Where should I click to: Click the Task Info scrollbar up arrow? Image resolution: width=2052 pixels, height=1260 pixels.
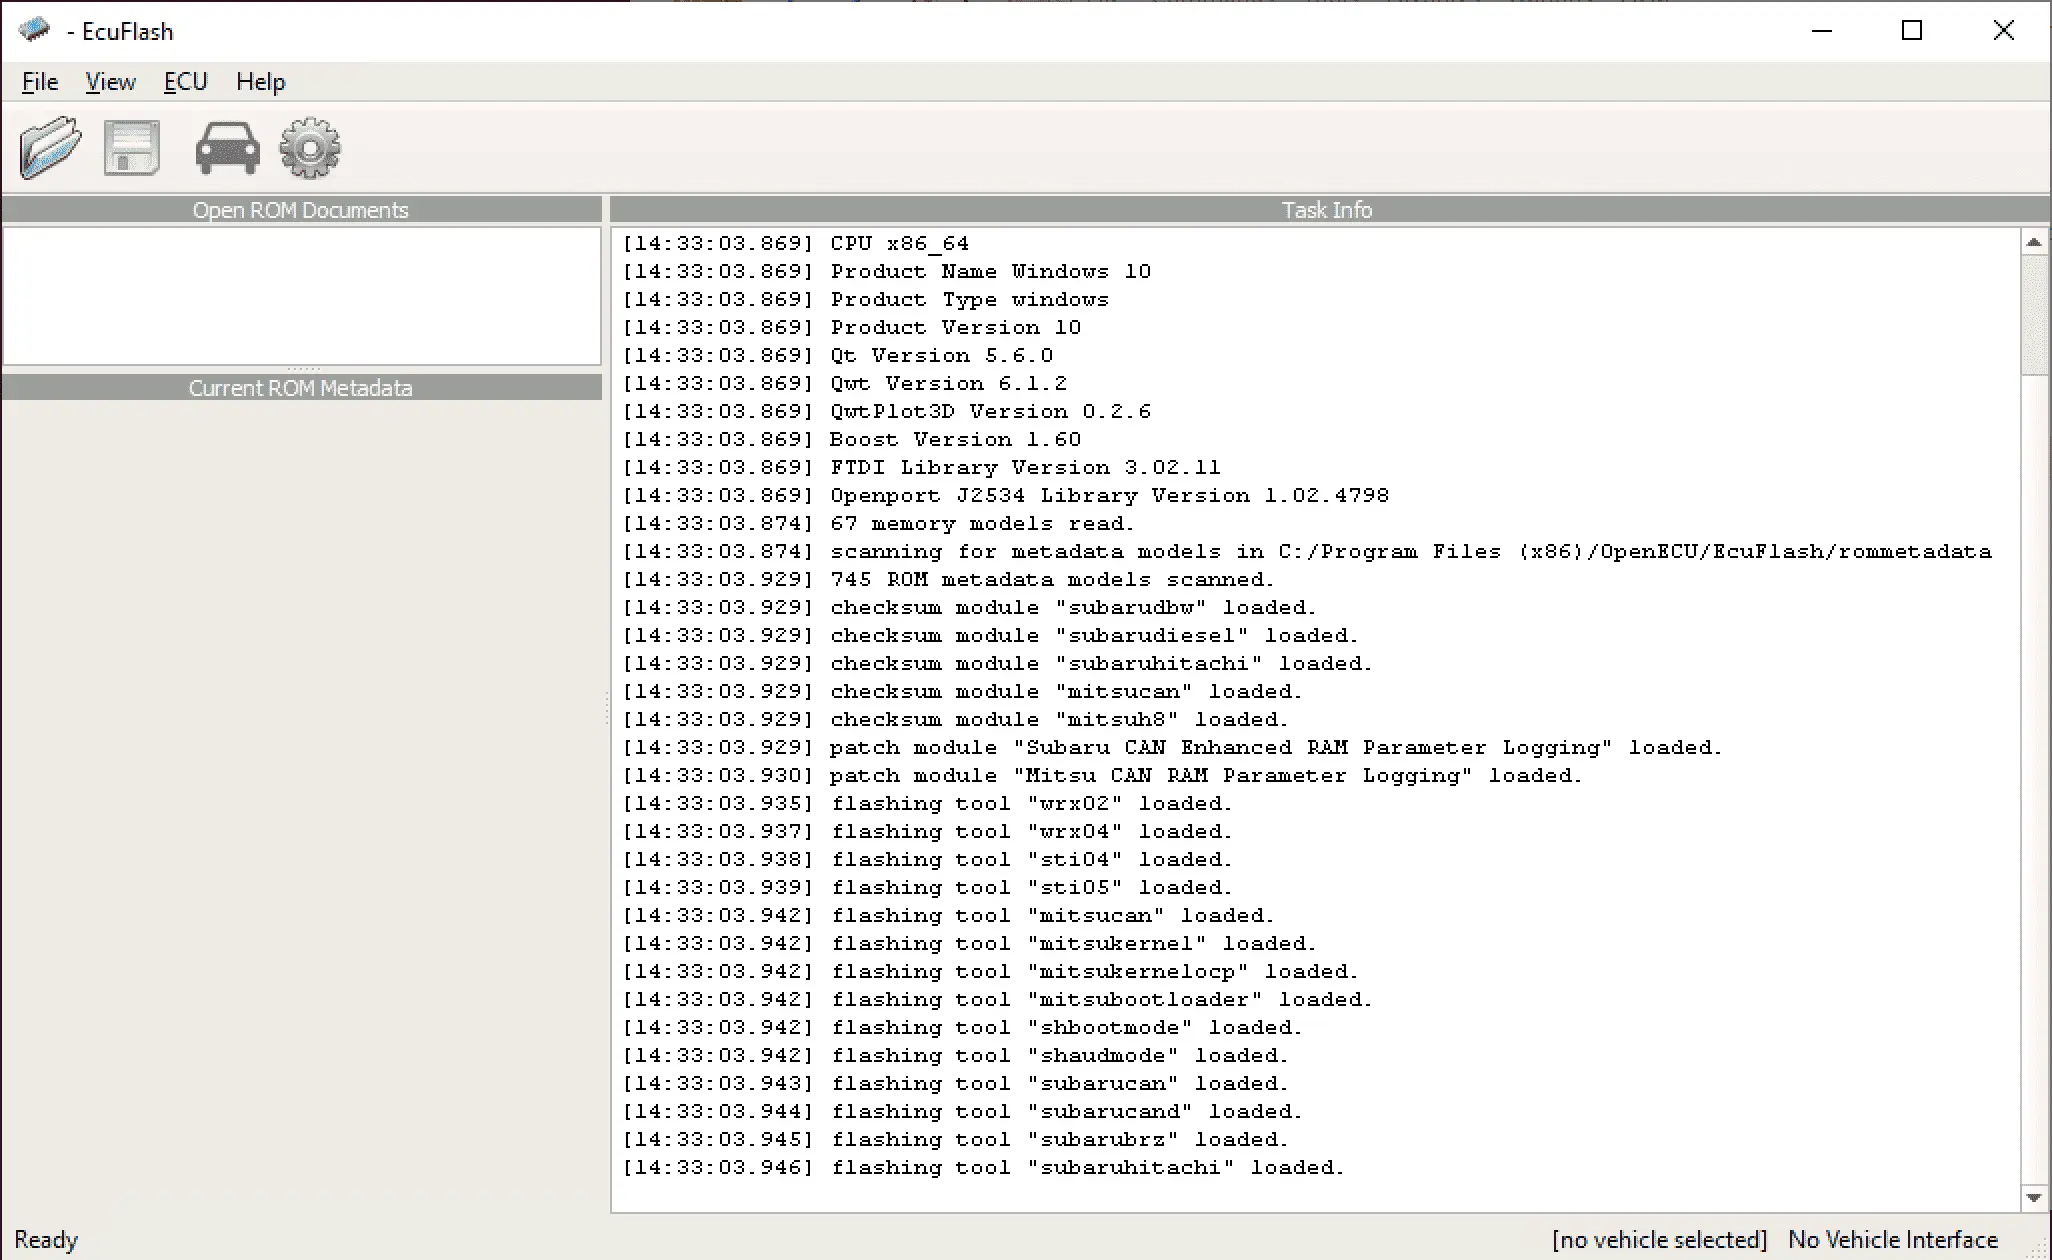[2034, 242]
